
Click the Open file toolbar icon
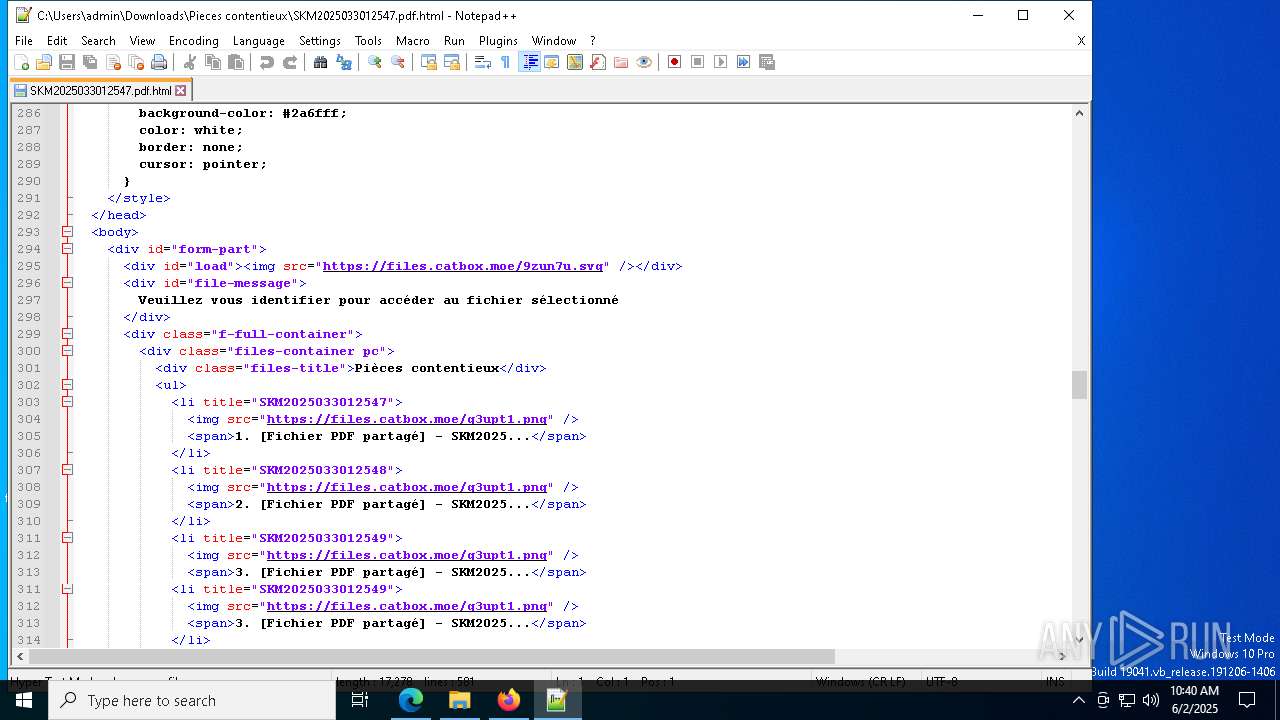click(x=44, y=62)
